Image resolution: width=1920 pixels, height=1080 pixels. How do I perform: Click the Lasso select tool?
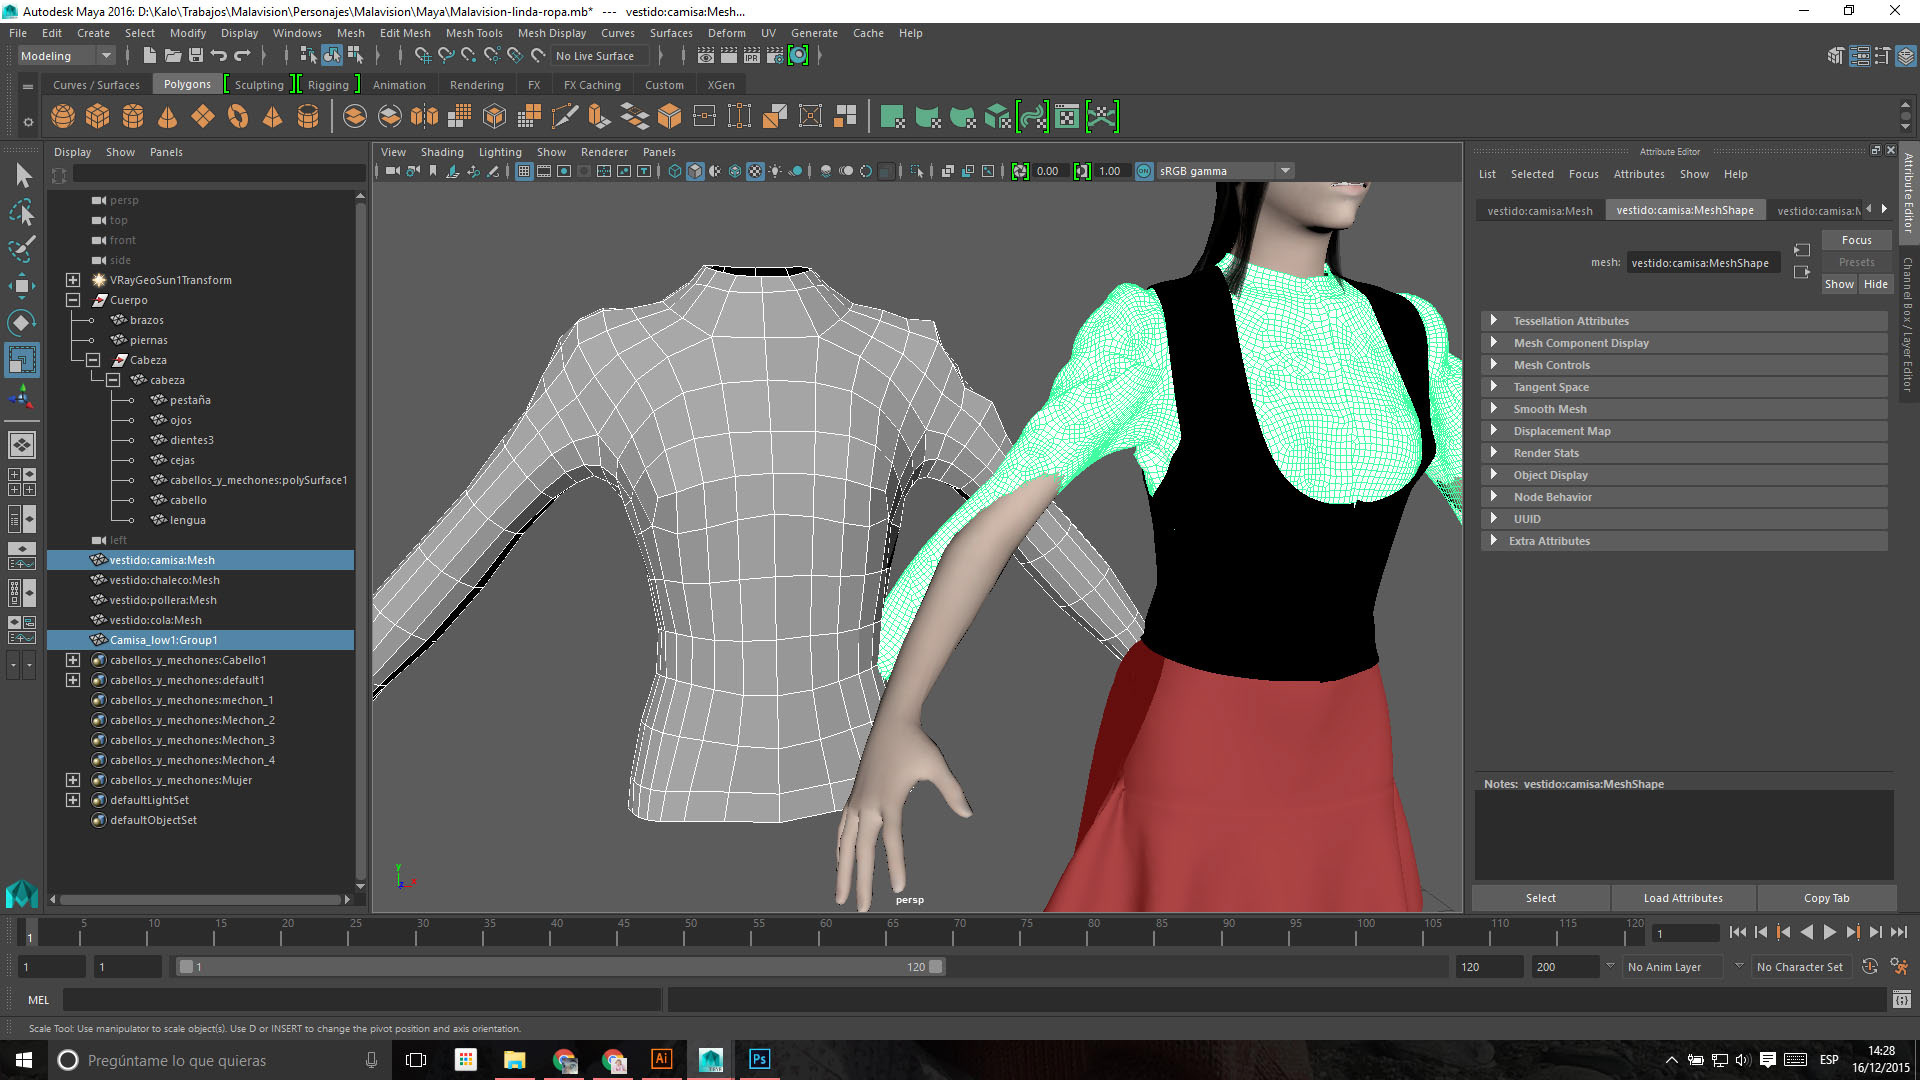22,212
